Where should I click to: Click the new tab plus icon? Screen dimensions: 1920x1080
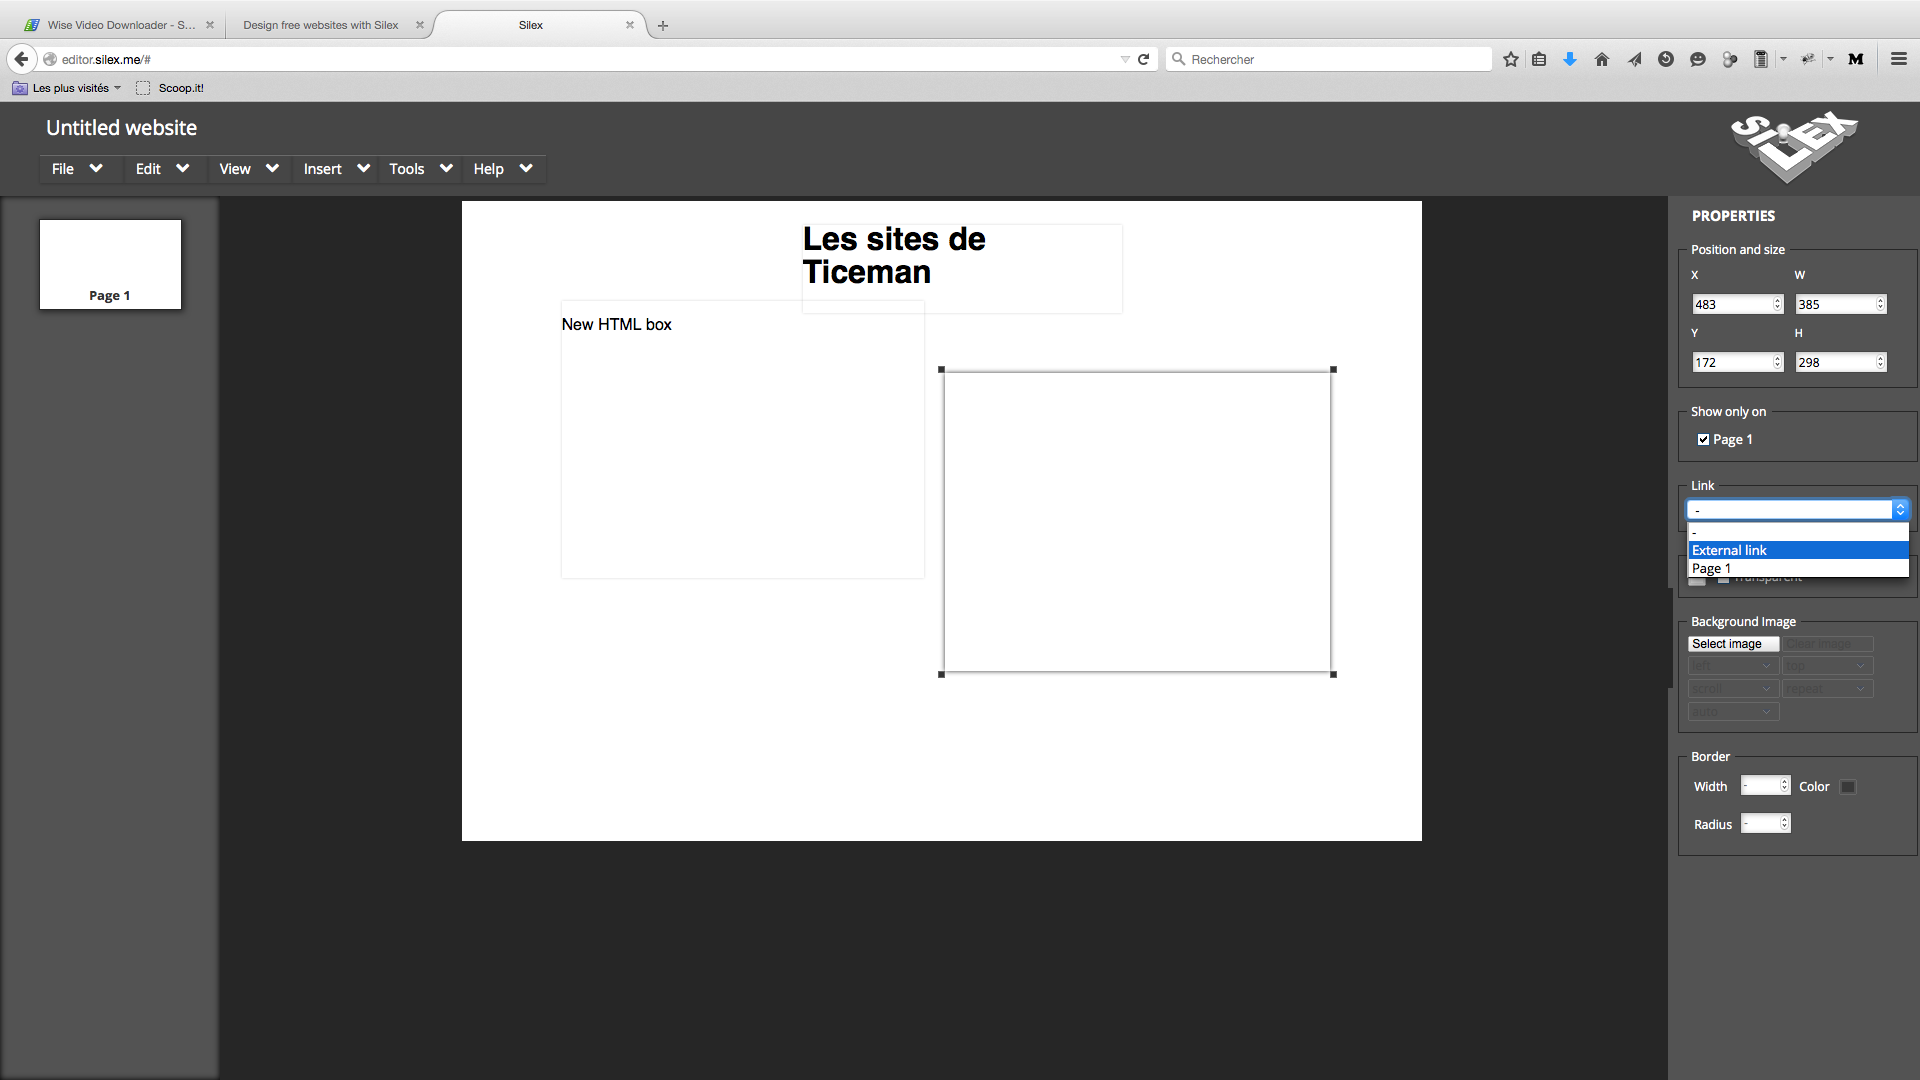pyautogui.click(x=662, y=25)
